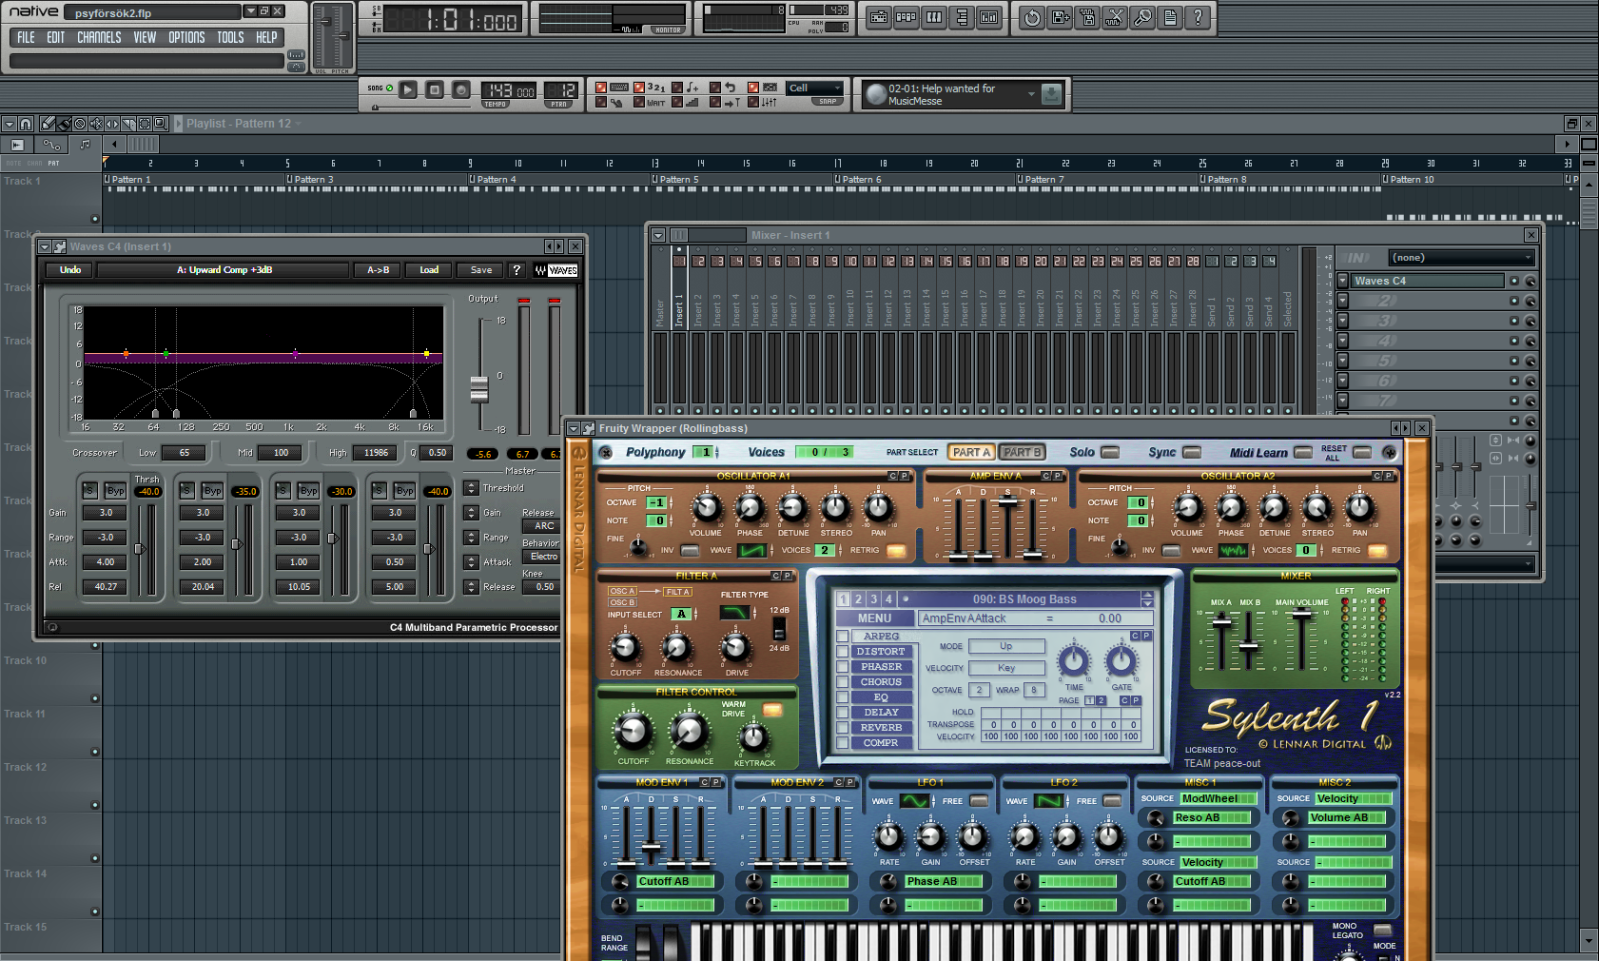
Task: Click the arpeggiator Time knob
Action: click(x=1074, y=661)
